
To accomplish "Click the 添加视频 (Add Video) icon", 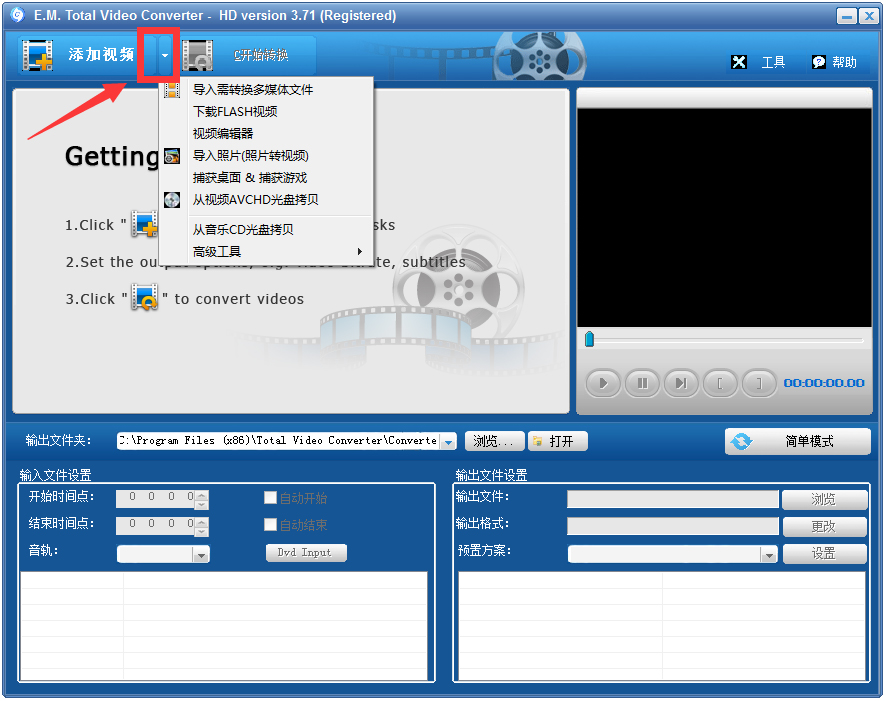I will (37, 55).
